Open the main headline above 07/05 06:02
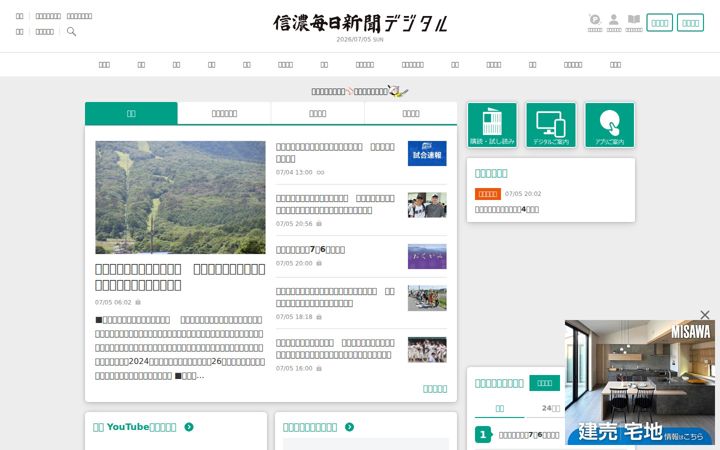 pyautogui.click(x=180, y=277)
